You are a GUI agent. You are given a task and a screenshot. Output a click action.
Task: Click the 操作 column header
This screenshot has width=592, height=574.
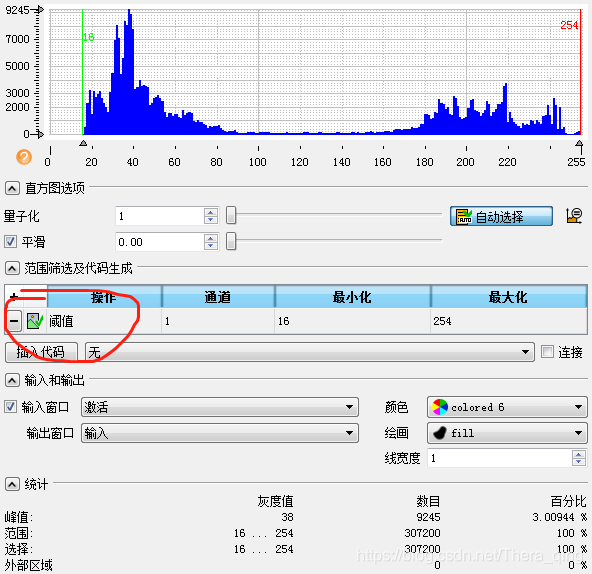104,297
